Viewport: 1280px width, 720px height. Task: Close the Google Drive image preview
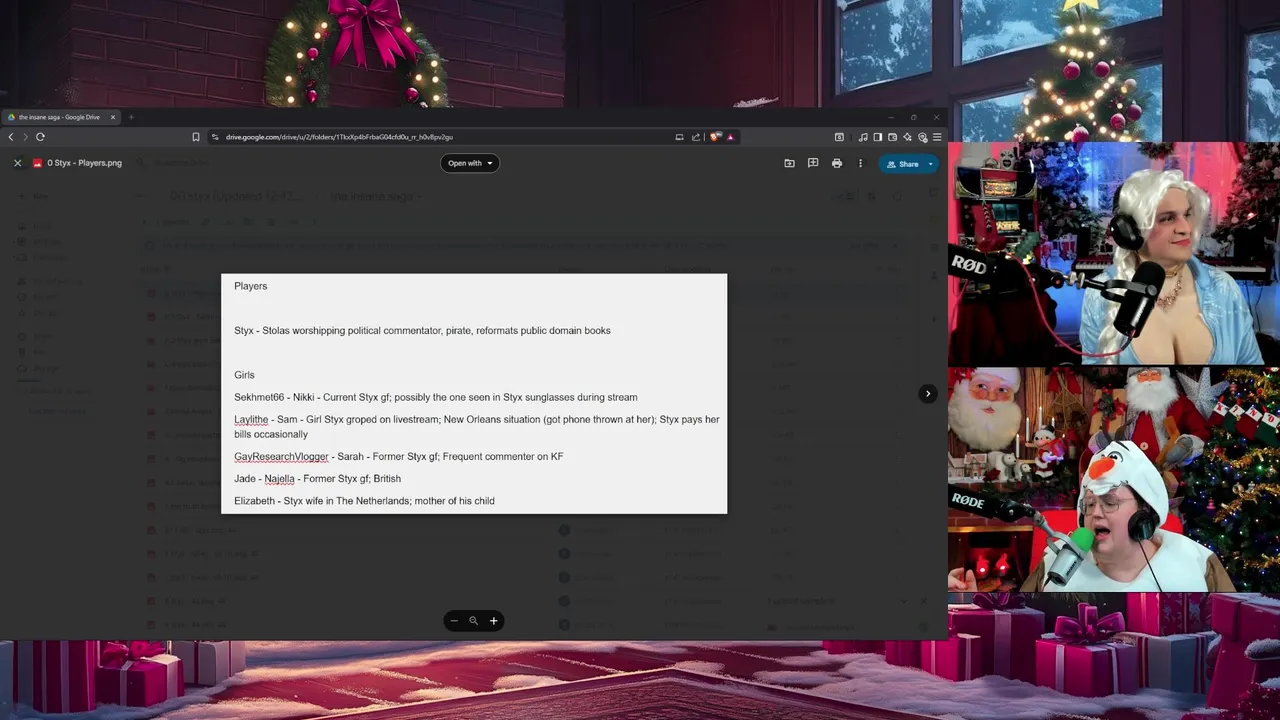click(x=17, y=163)
